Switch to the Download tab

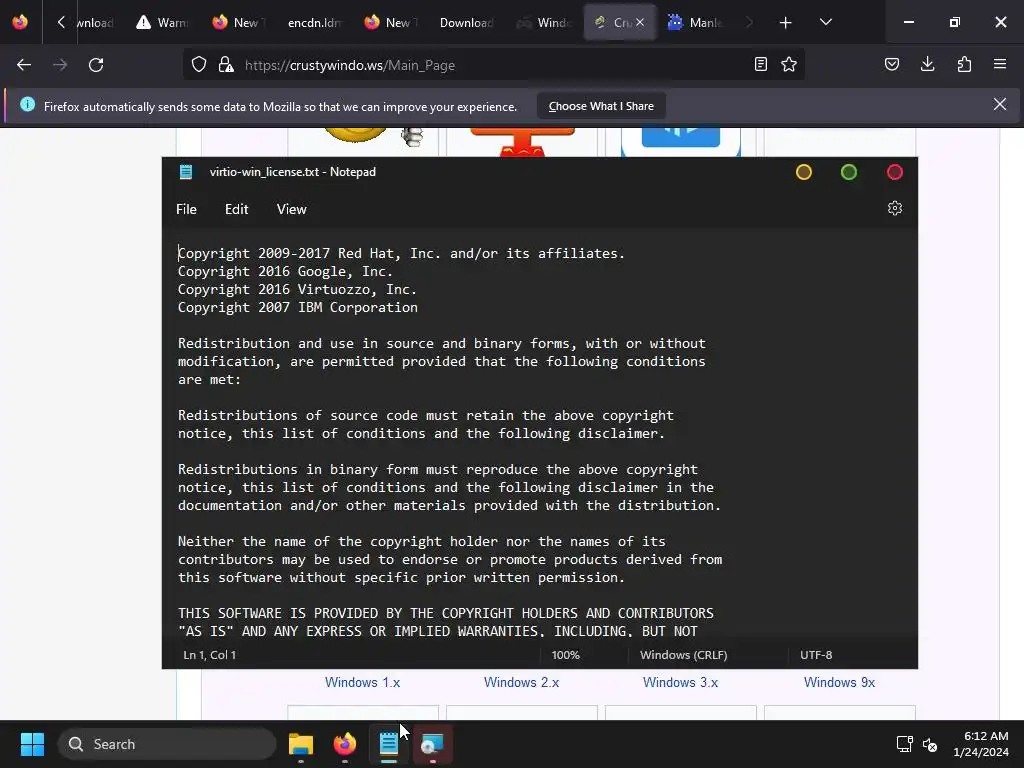(x=466, y=22)
